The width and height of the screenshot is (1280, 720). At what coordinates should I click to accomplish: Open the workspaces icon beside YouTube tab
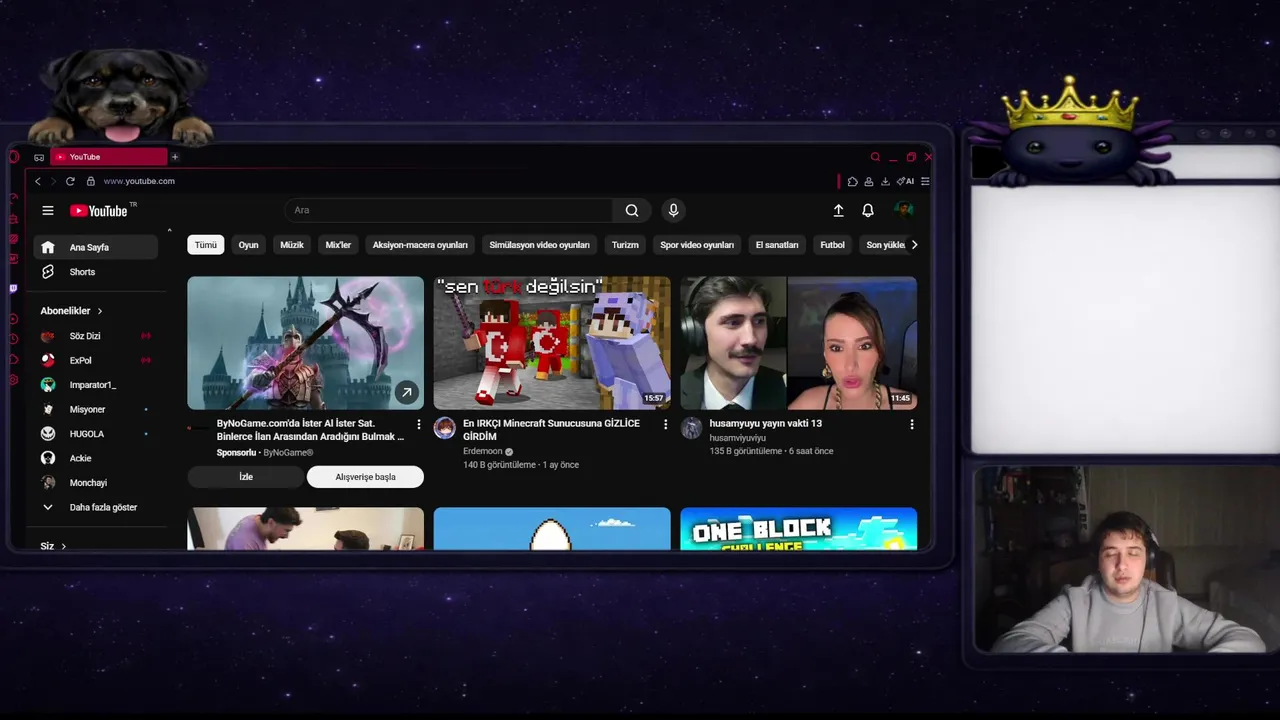pyautogui.click(x=39, y=157)
